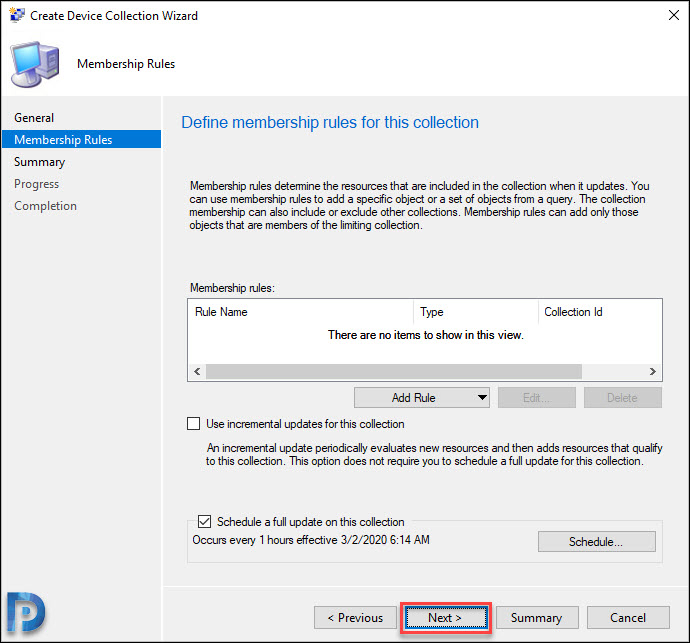This screenshot has height=643, width=690.
Task: Click the Summary button at bottom
Action: [537, 617]
